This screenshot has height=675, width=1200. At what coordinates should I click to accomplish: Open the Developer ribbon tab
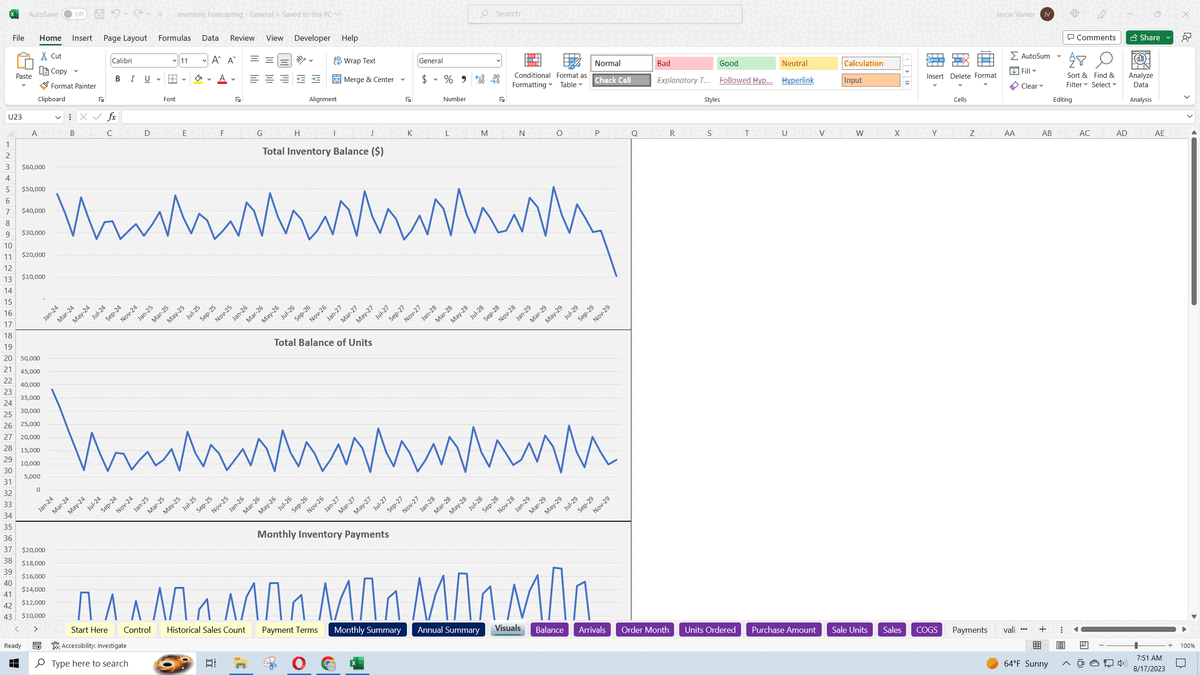tap(313, 38)
